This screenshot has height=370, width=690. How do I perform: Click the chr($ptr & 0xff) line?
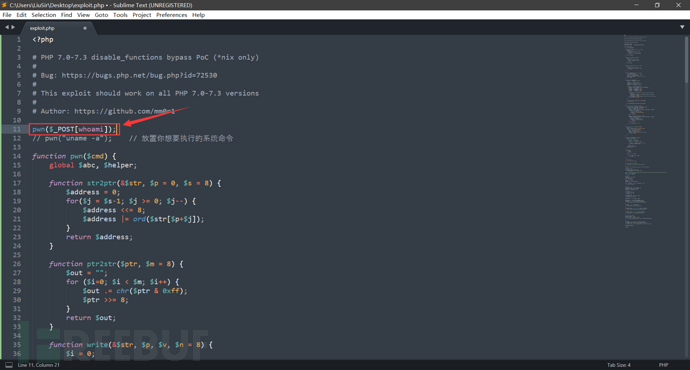tap(135, 291)
